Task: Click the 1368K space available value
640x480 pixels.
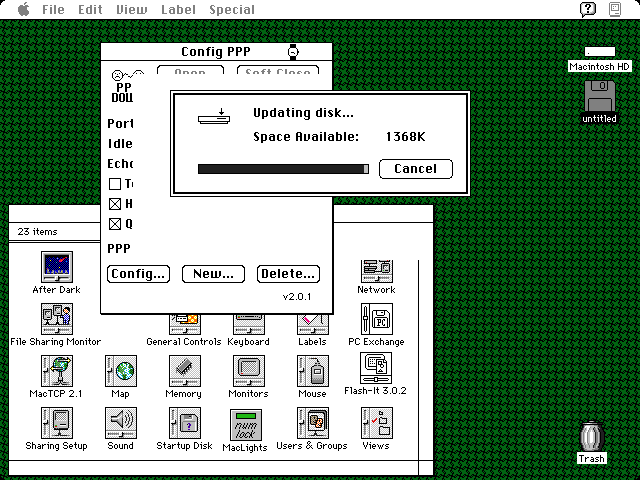Action: coord(406,136)
